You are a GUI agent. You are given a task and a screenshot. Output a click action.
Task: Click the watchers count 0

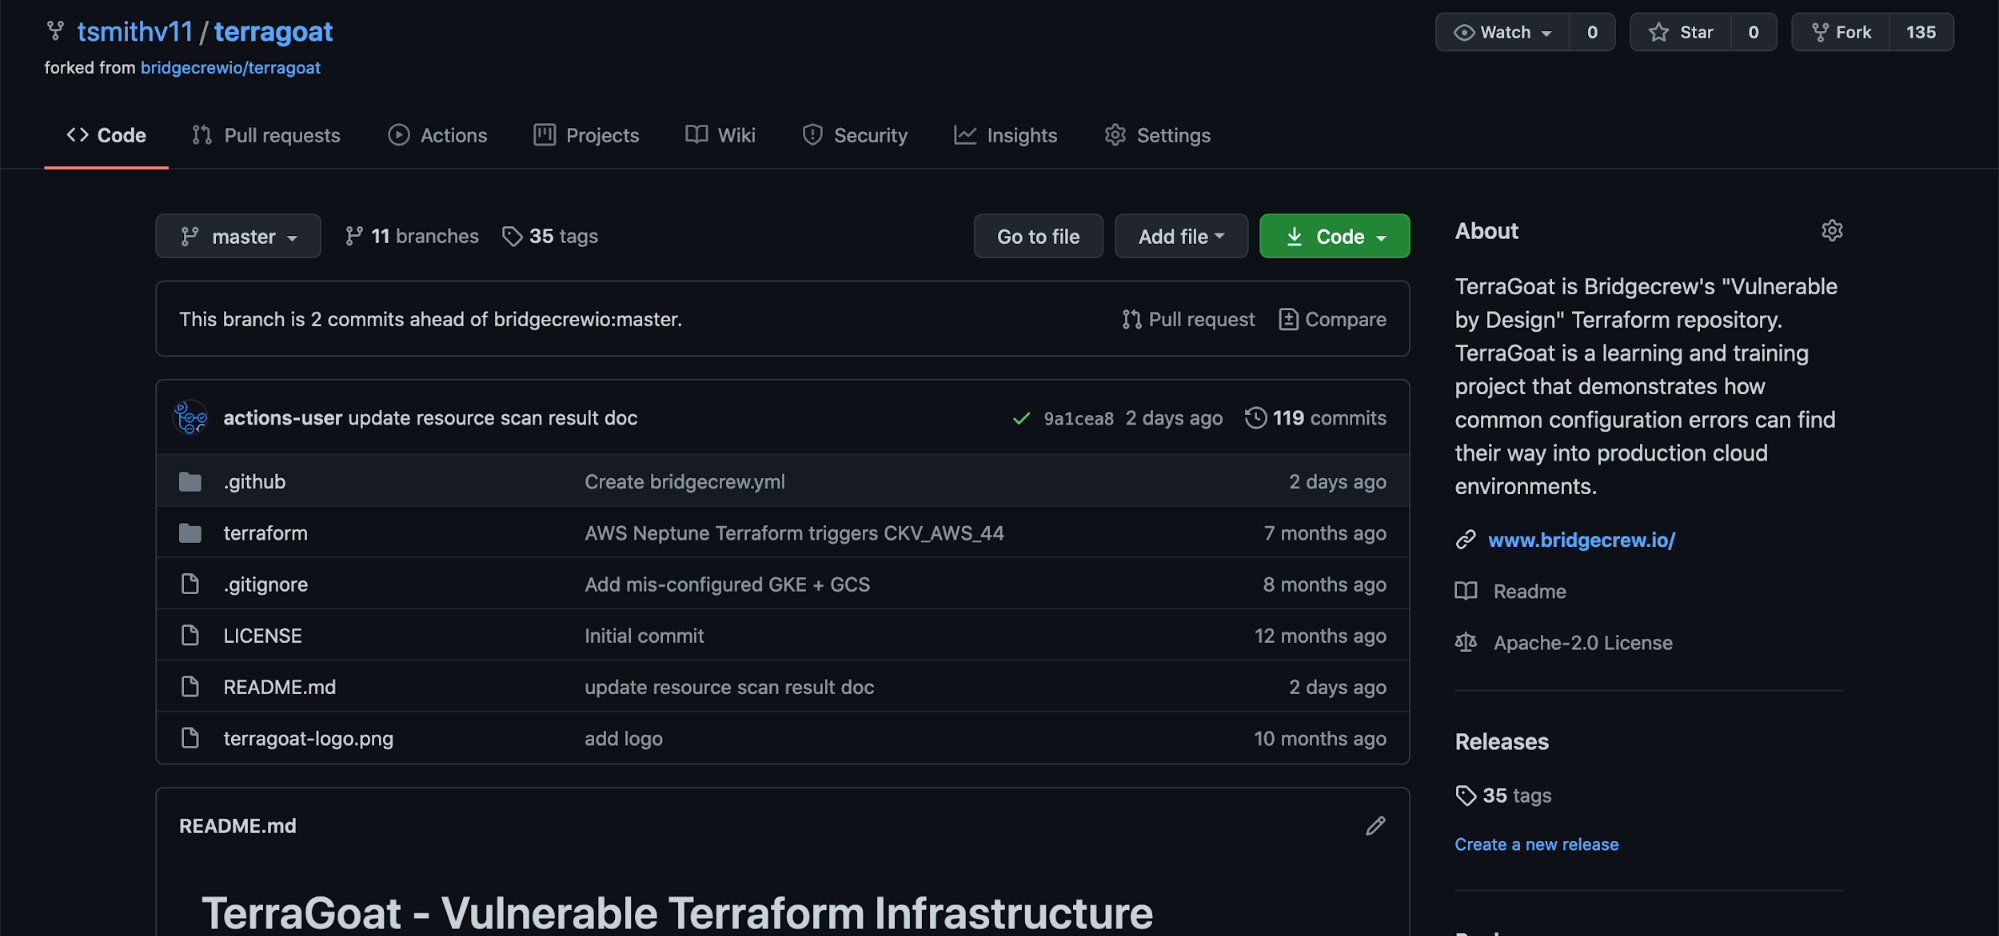point(1592,32)
